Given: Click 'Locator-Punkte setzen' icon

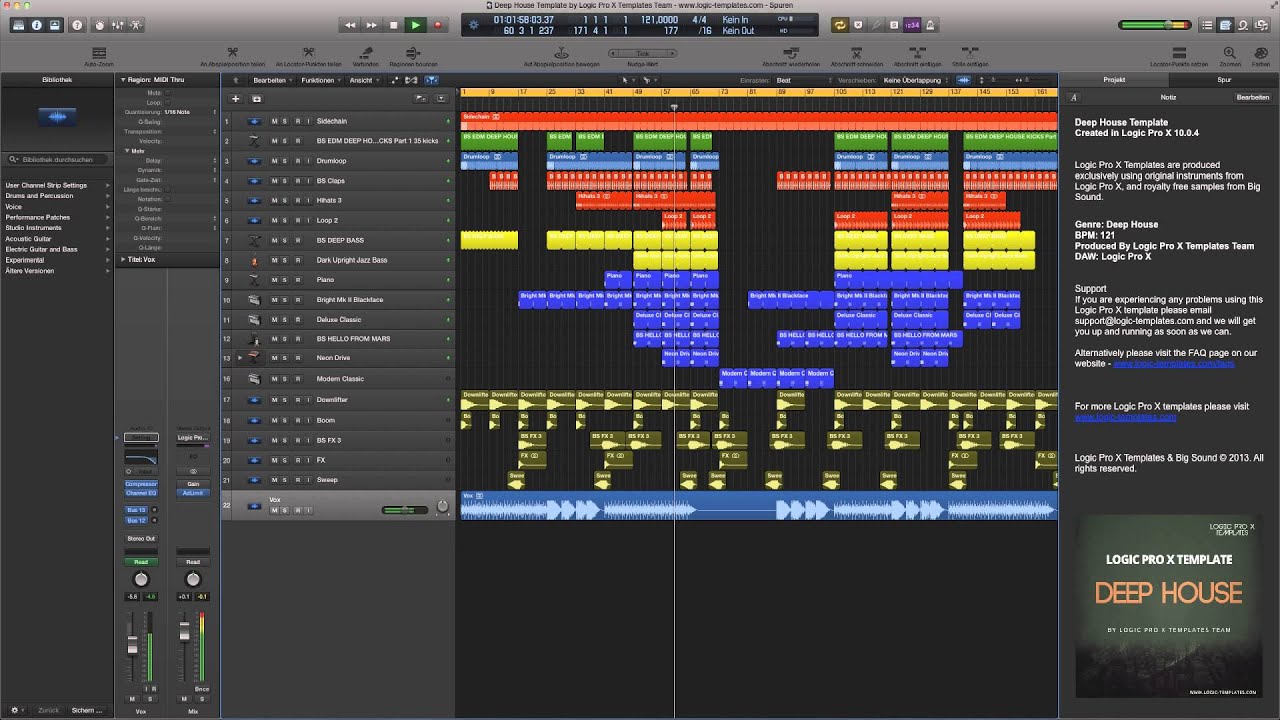Looking at the screenshot, I should click(1180, 52).
